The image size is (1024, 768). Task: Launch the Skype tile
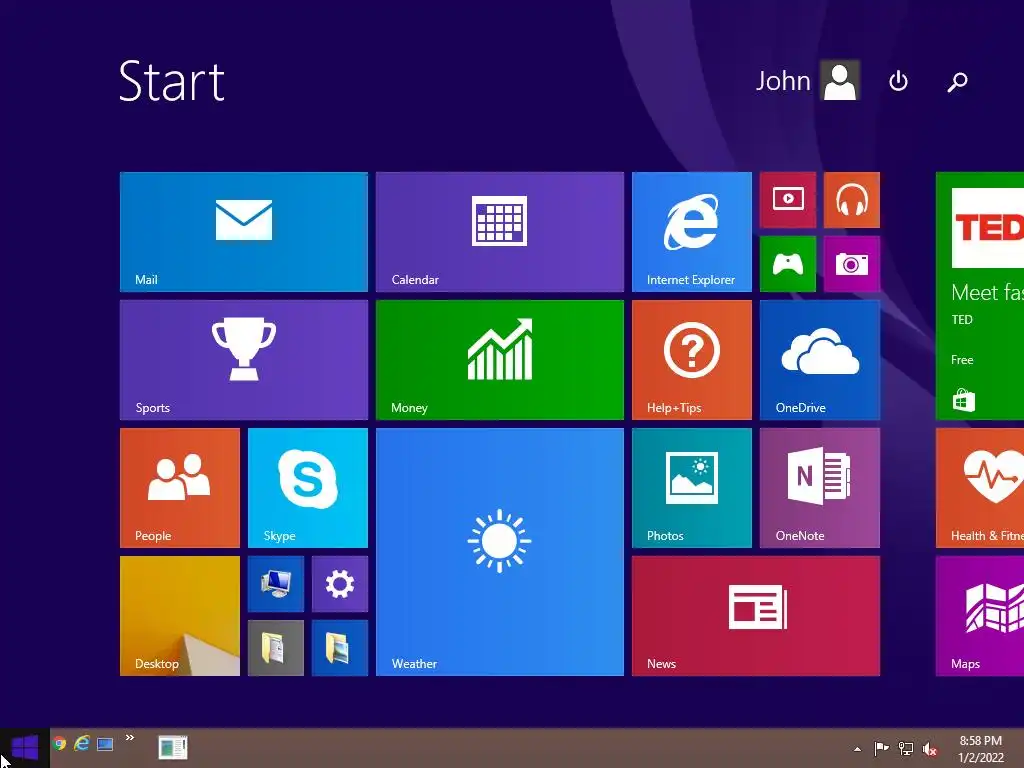(x=308, y=488)
